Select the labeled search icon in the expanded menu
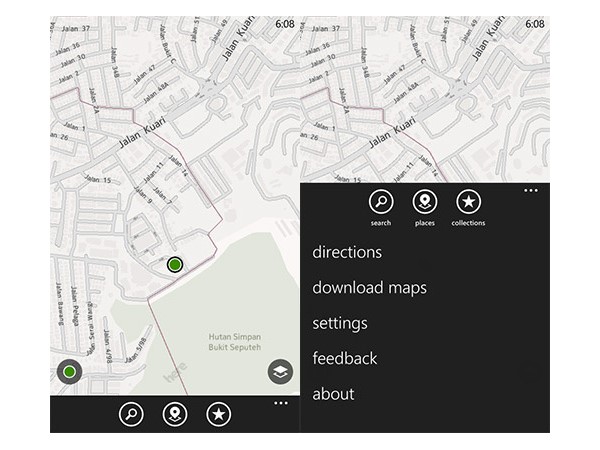Image resolution: width=600 pixels, height=450 pixels. (380, 202)
